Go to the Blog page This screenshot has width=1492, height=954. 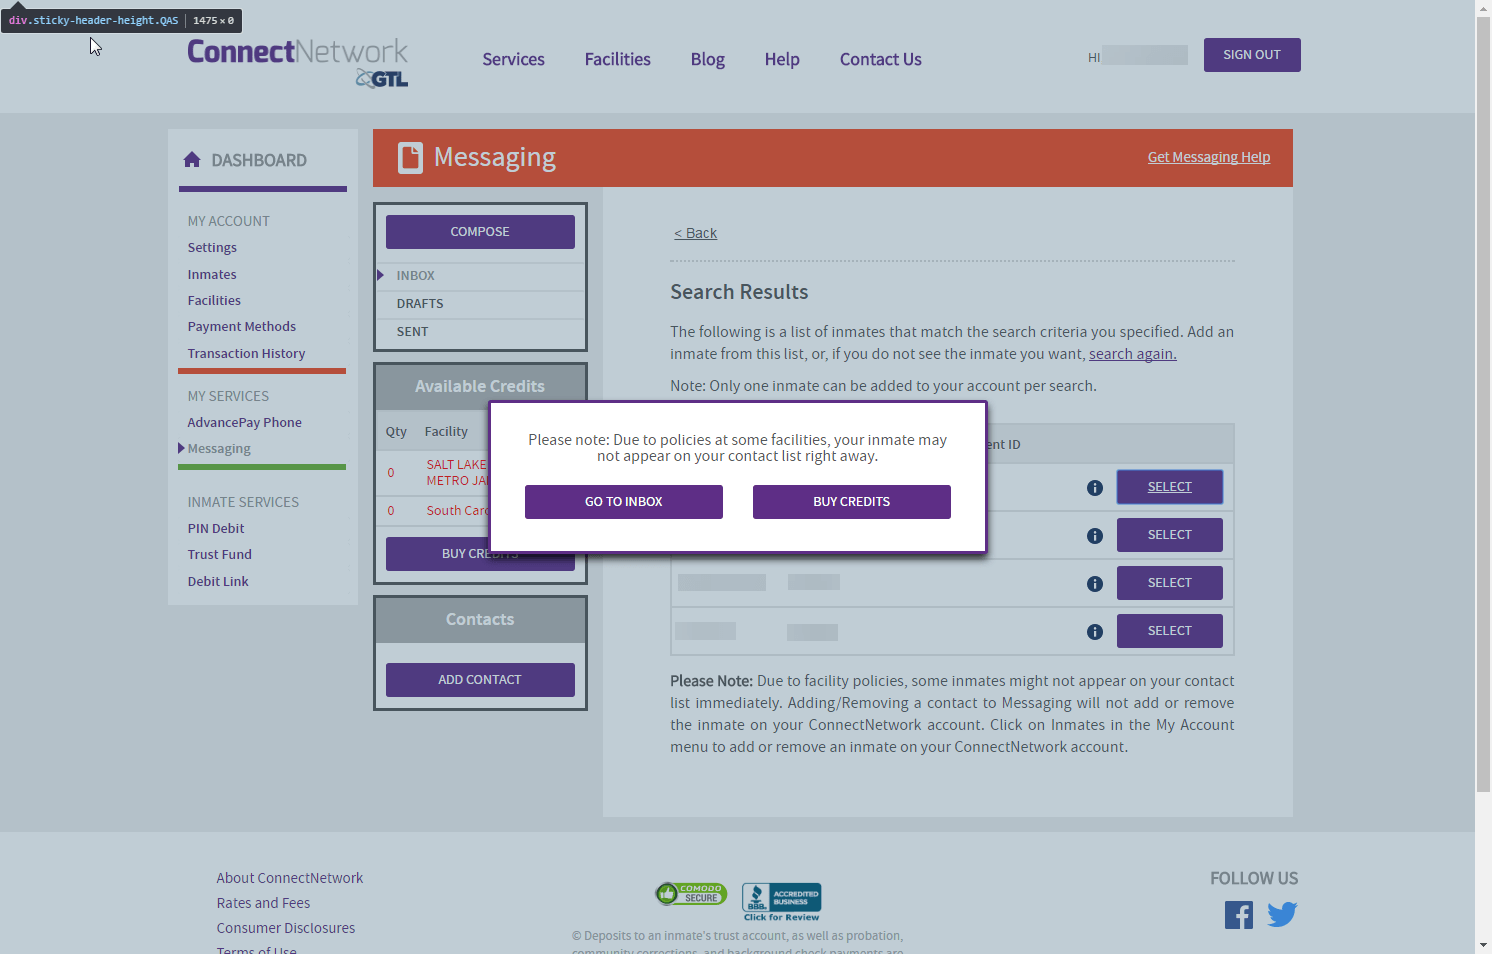point(708,60)
